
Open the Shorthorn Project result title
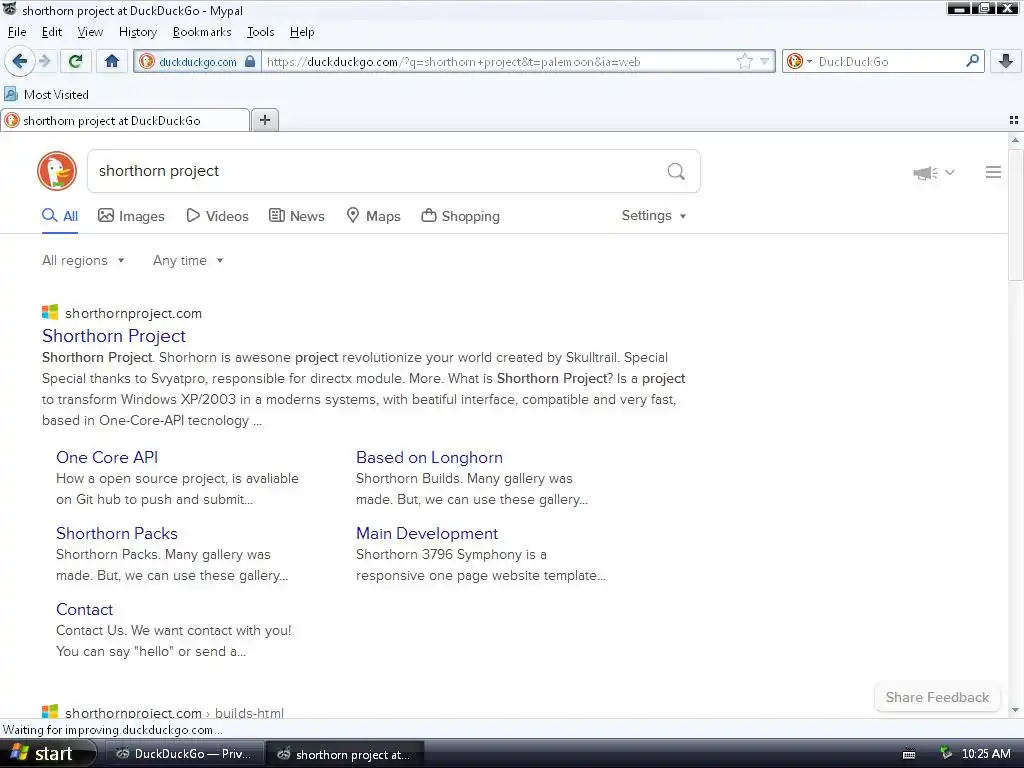click(x=114, y=336)
